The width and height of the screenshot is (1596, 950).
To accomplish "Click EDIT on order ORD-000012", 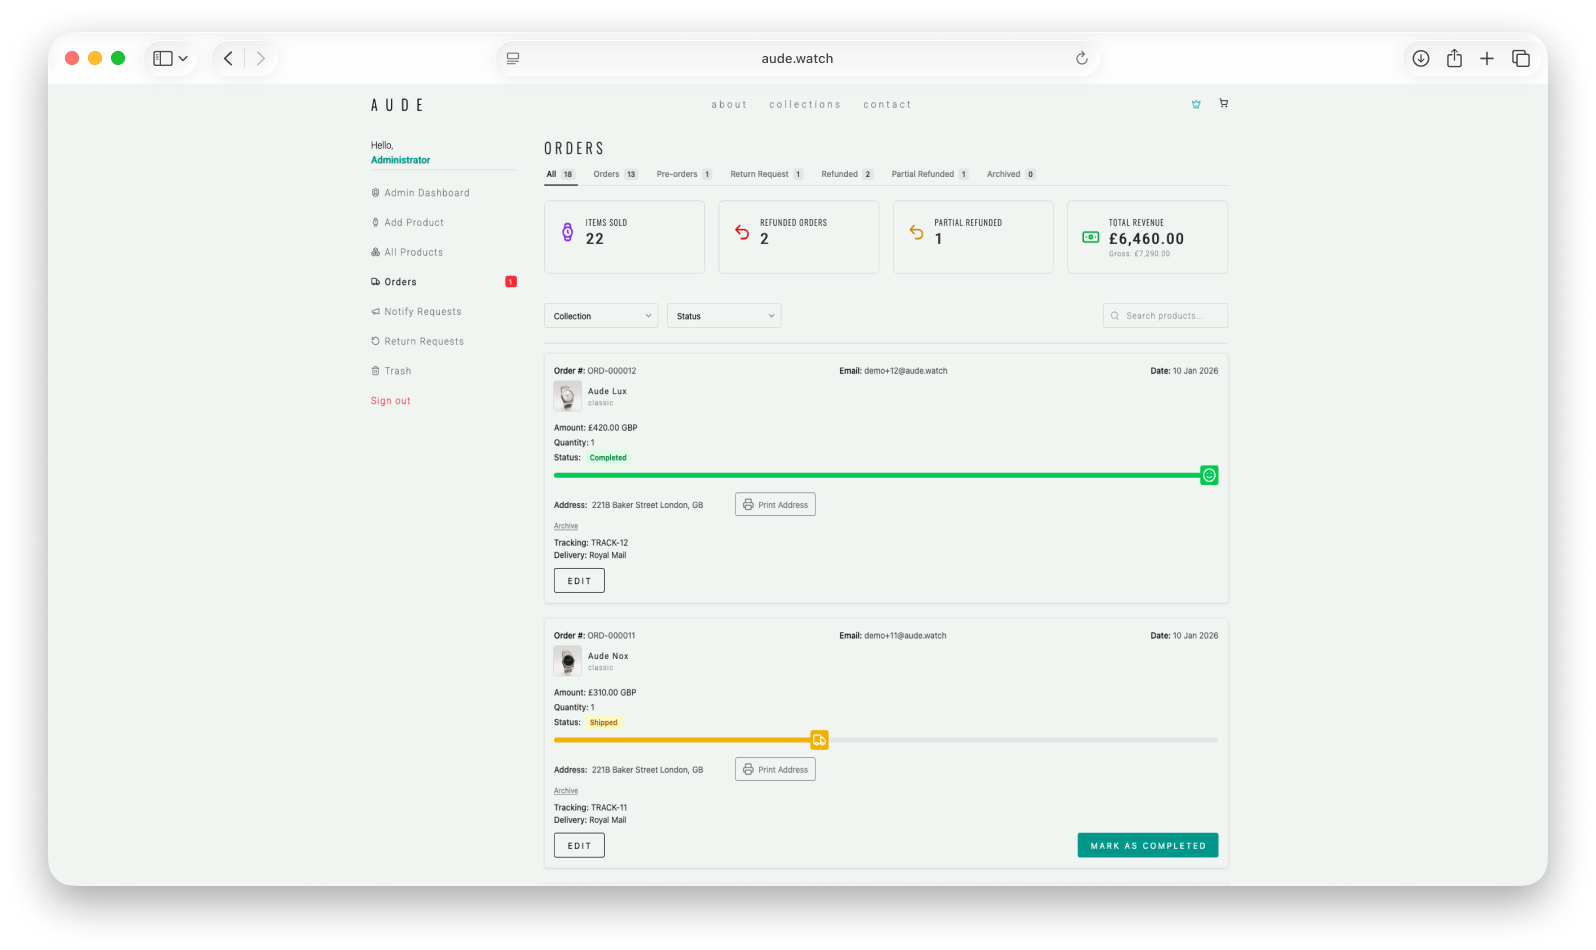I will click(x=579, y=581).
